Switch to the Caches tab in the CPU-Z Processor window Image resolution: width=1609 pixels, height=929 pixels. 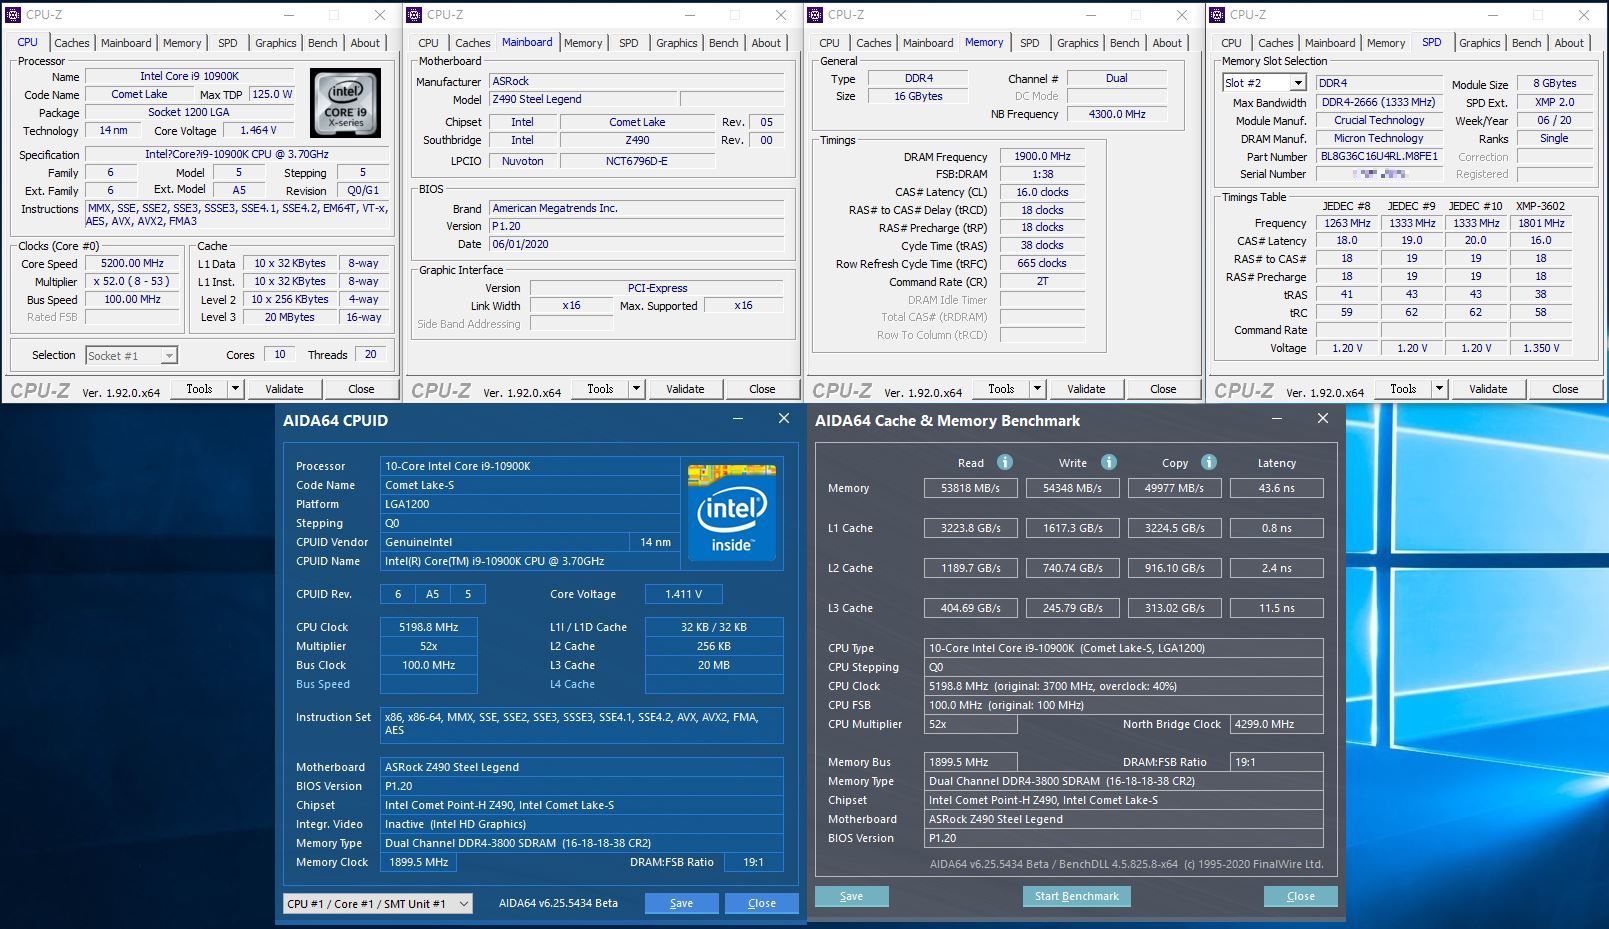(72, 43)
